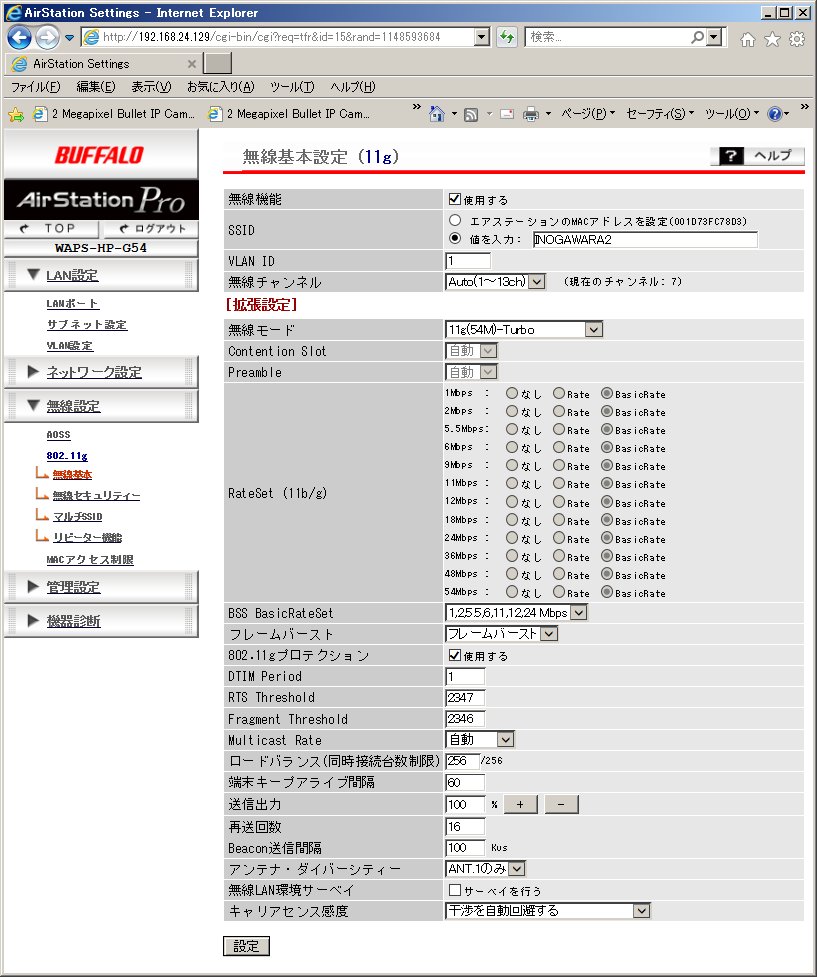
Task: Open the 無線セキュリティー sidebar link
Action: (96, 496)
